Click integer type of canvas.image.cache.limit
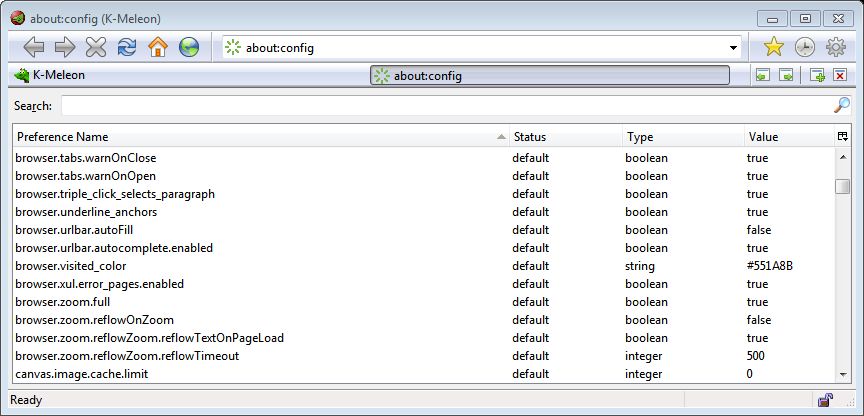864x416 pixels. click(644, 374)
